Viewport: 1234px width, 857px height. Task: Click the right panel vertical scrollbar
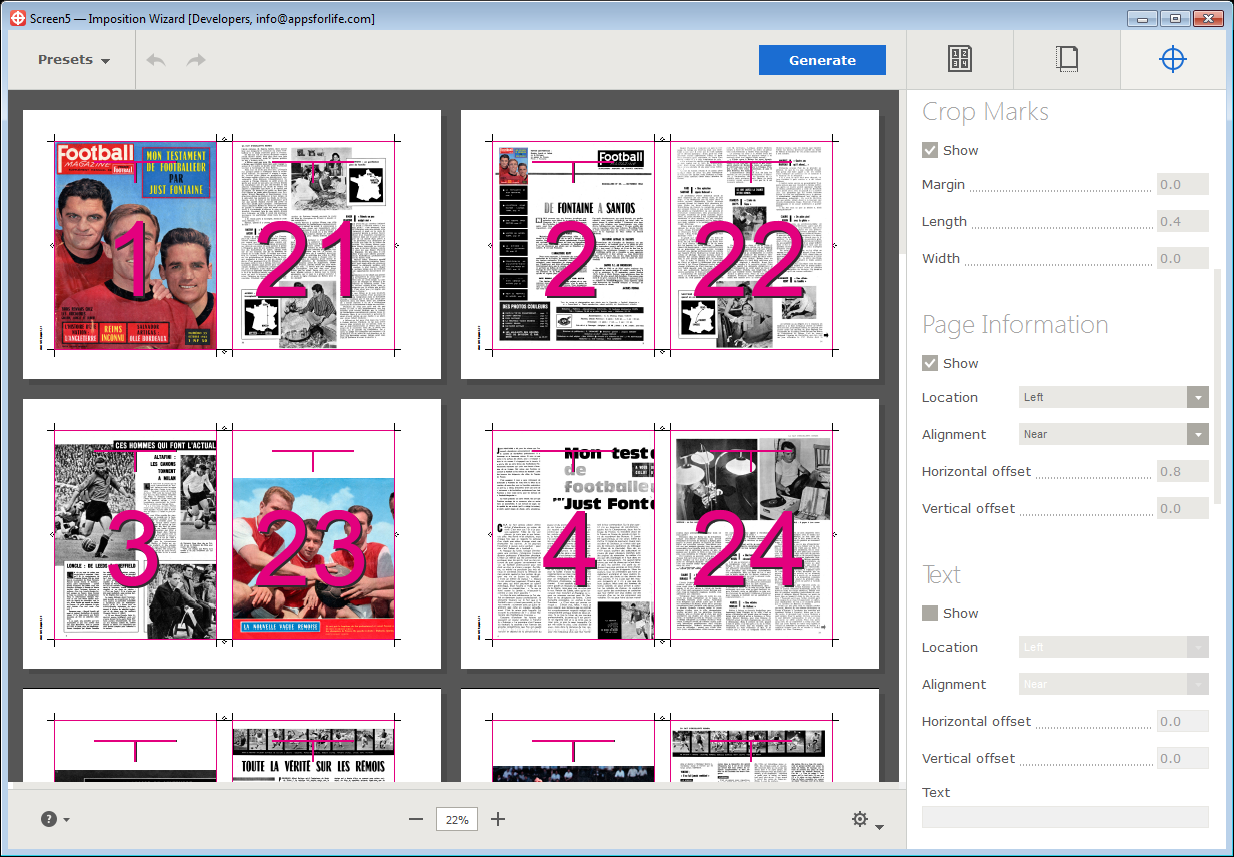1217,385
